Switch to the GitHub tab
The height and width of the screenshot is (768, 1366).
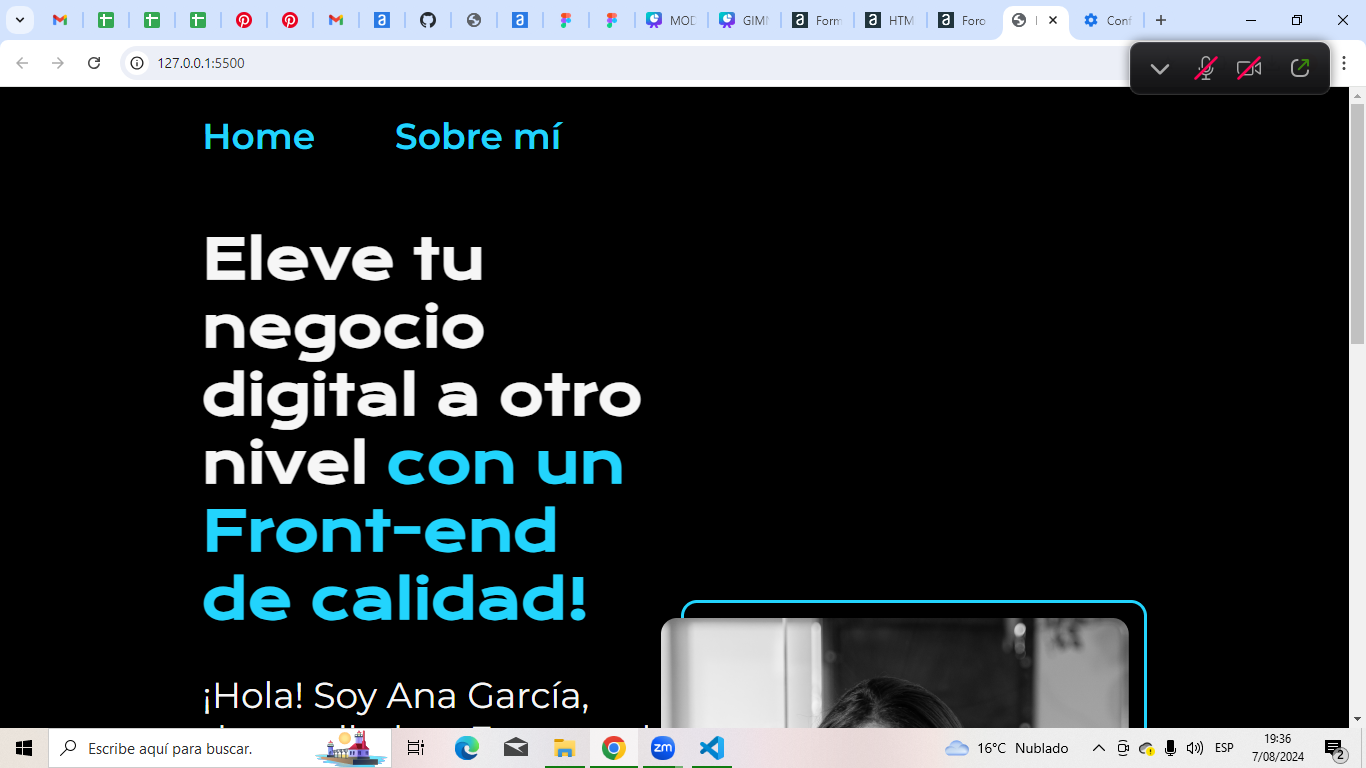428,20
